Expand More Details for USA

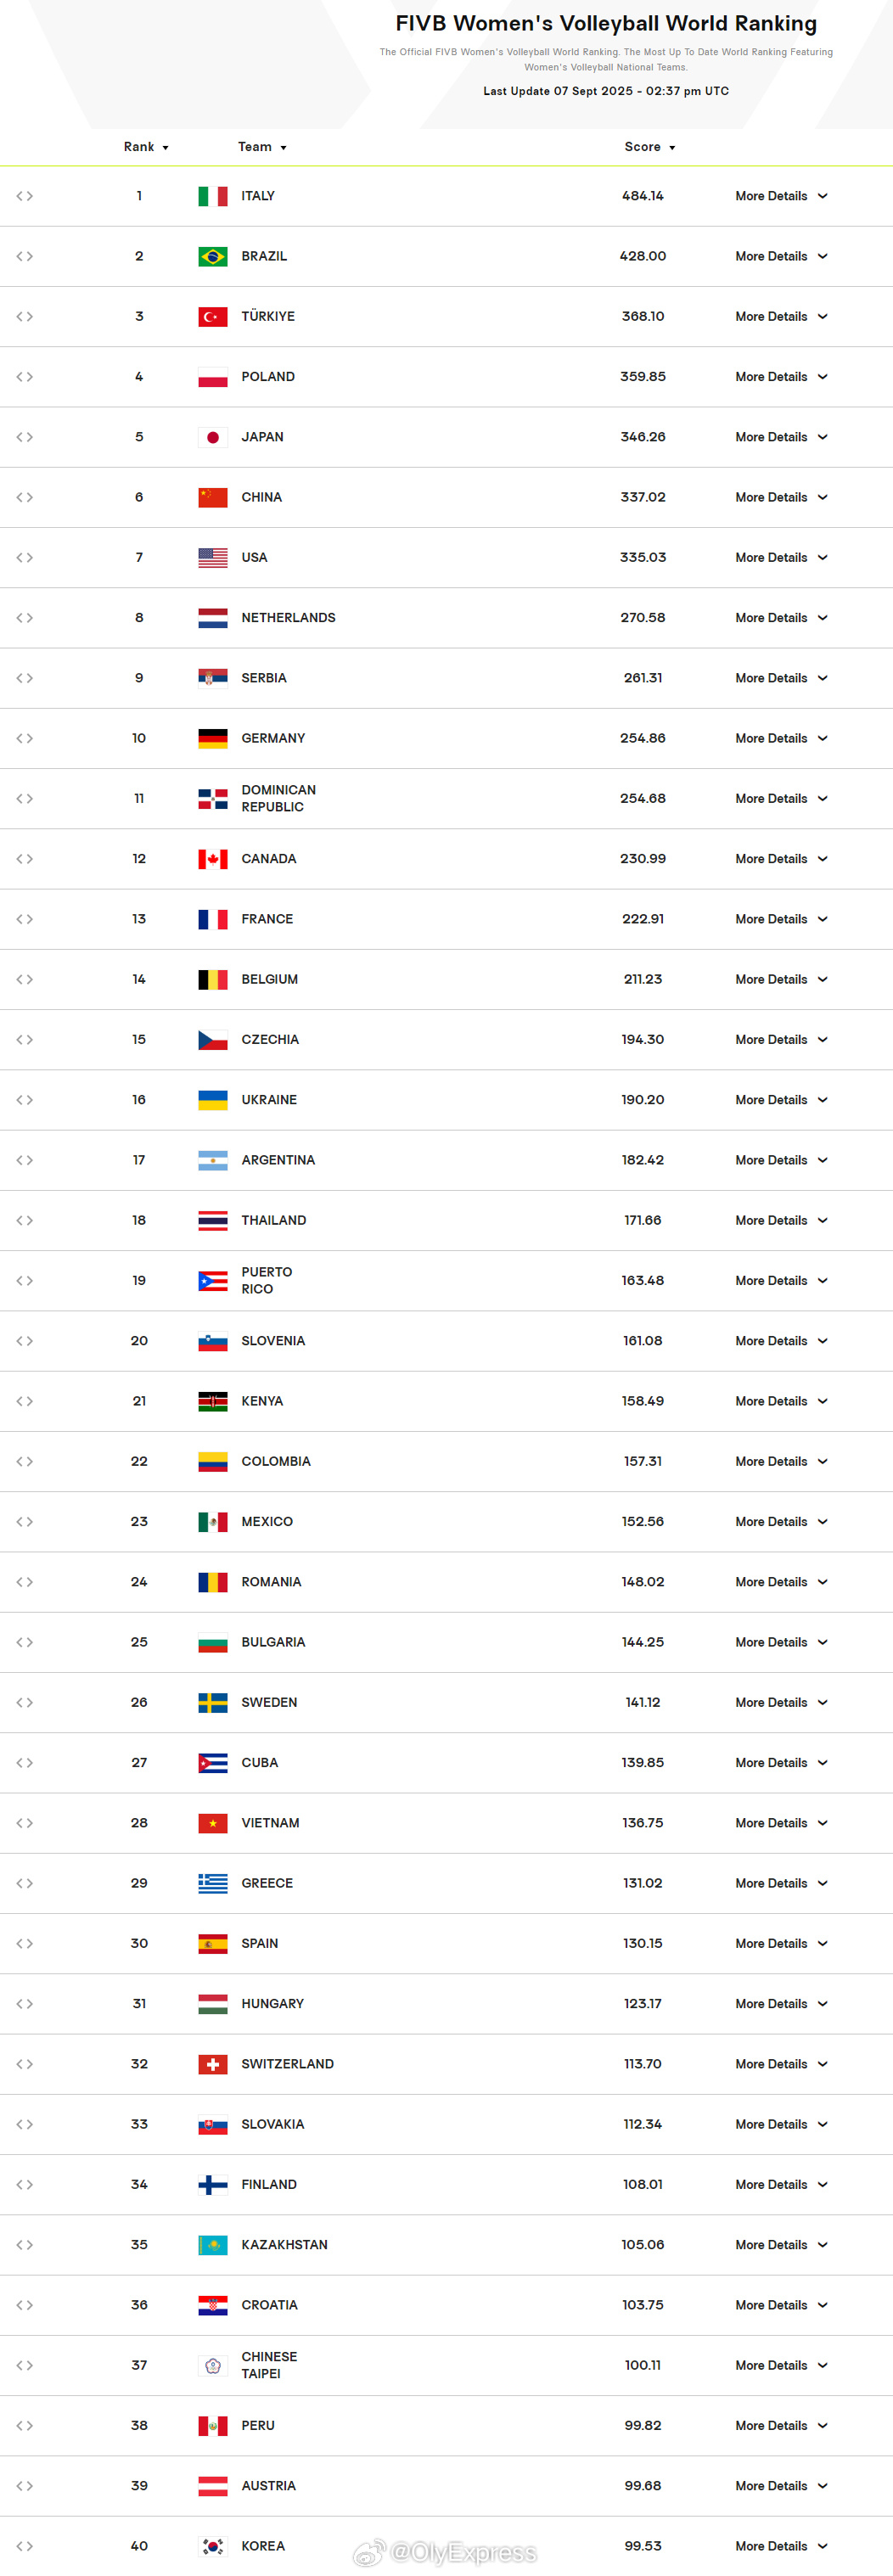point(781,557)
